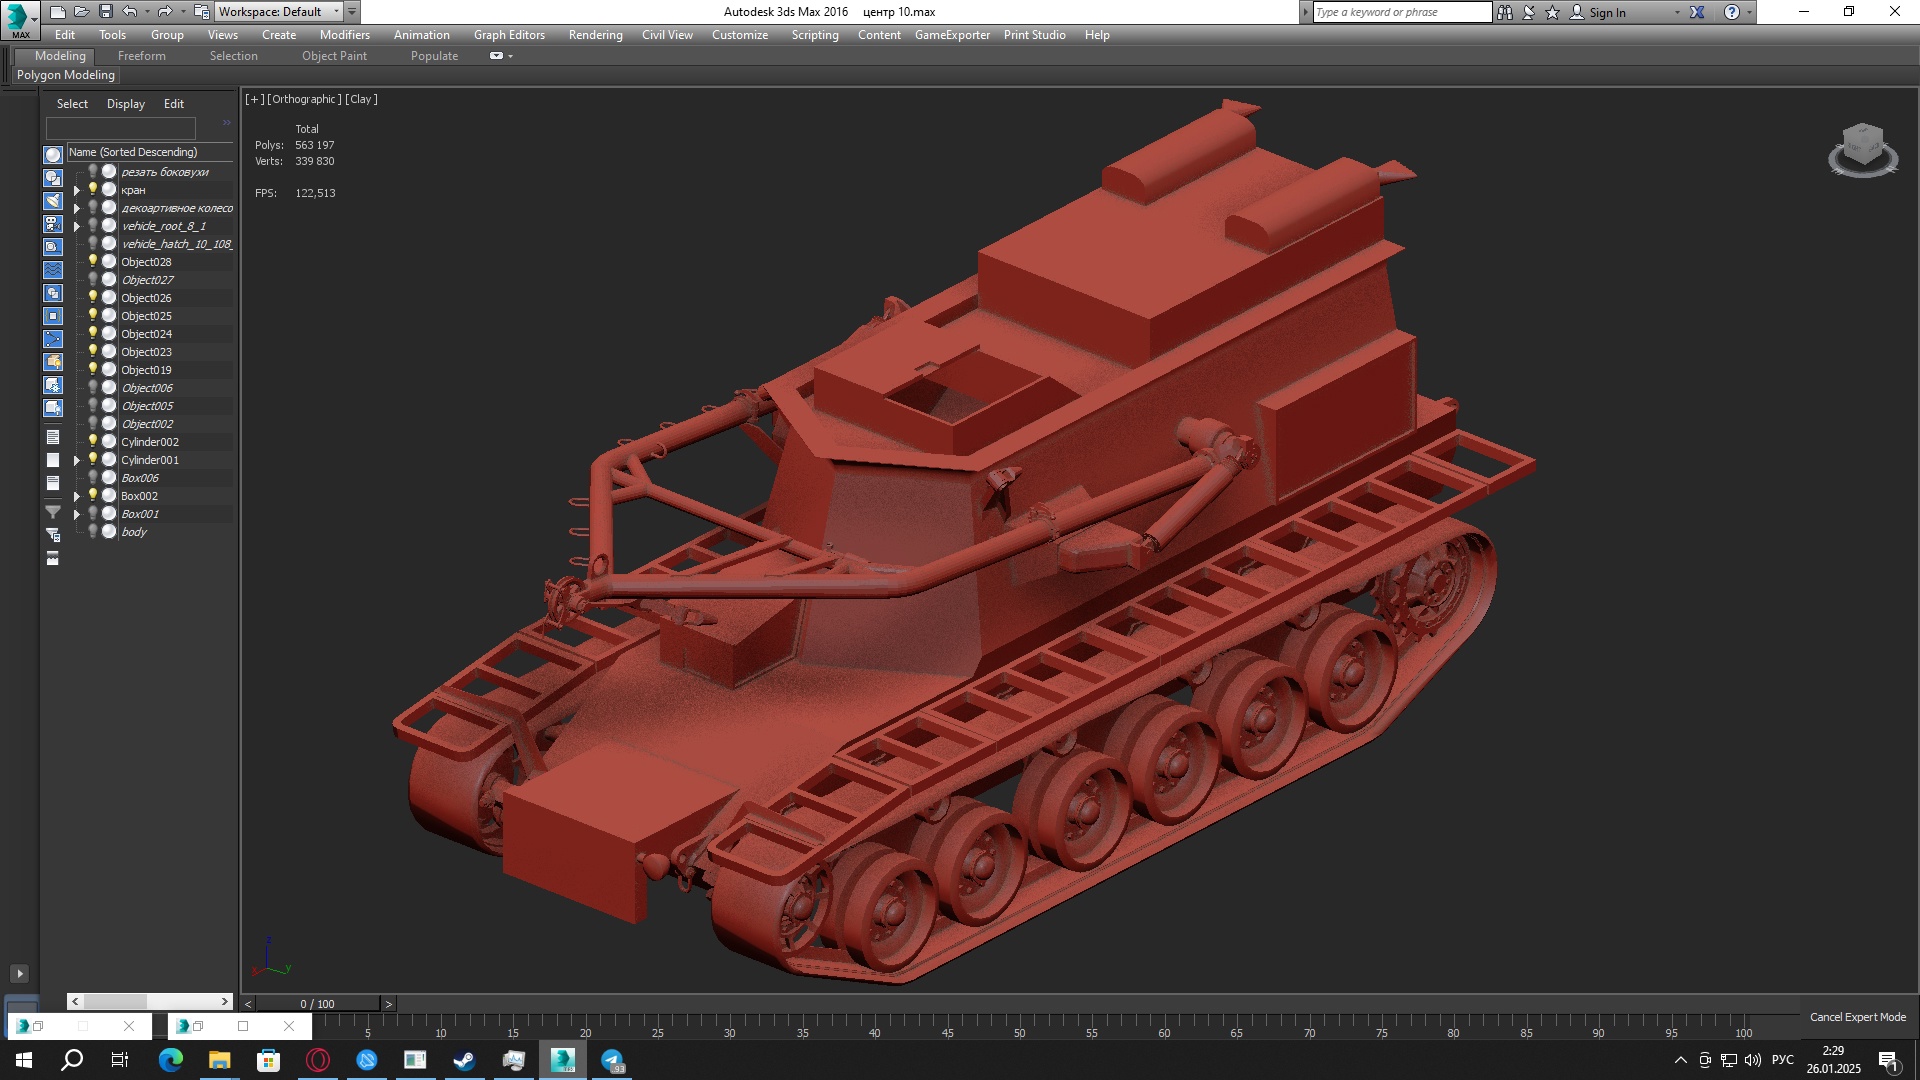Image resolution: width=1920 pixels, height=1080 pixels.
Task: Click the [Orthographic] viewport label
Action: [304, 99]
